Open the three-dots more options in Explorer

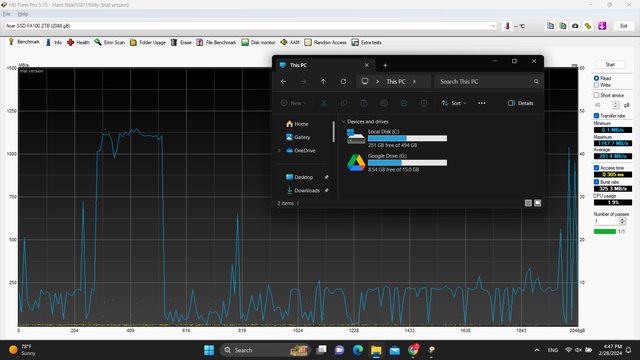482,103
